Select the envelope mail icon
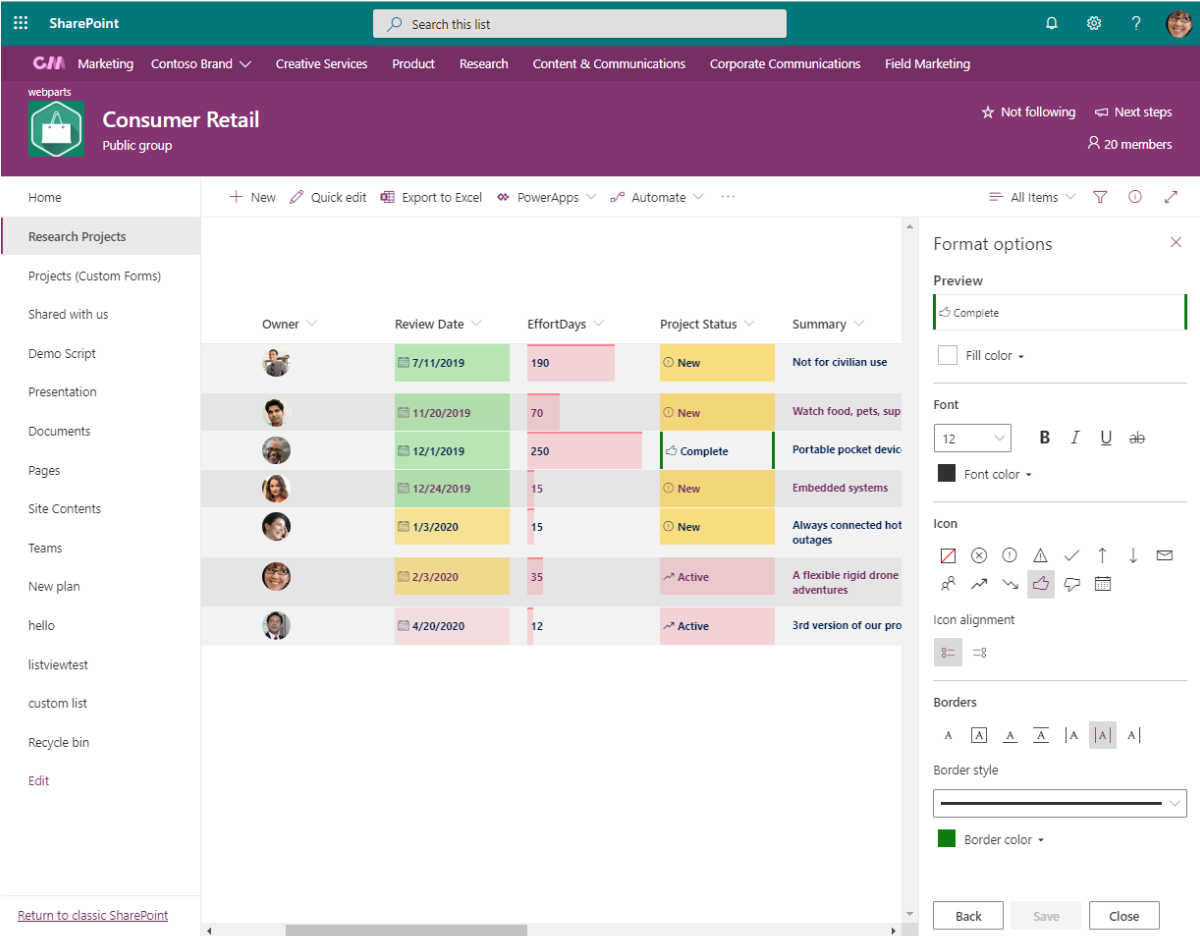The width and height of the screenshot is (1200, 936). coord(1164,555)
